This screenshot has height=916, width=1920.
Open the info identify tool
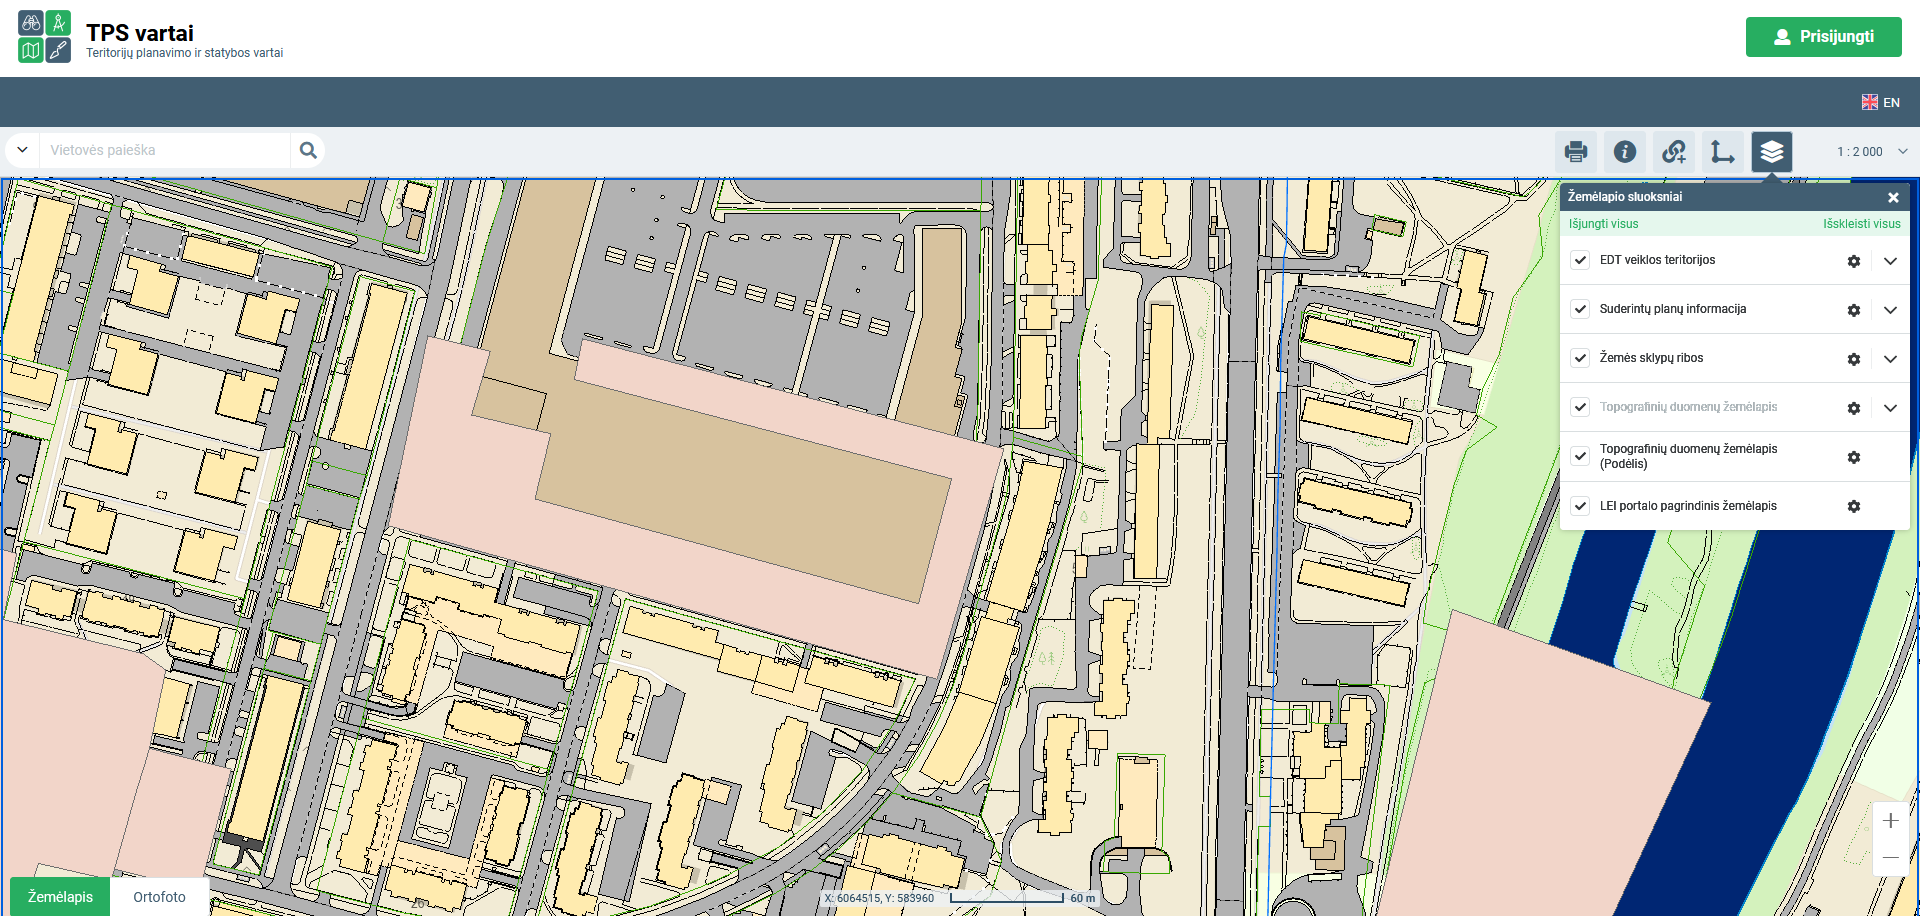click(1625, 152)
